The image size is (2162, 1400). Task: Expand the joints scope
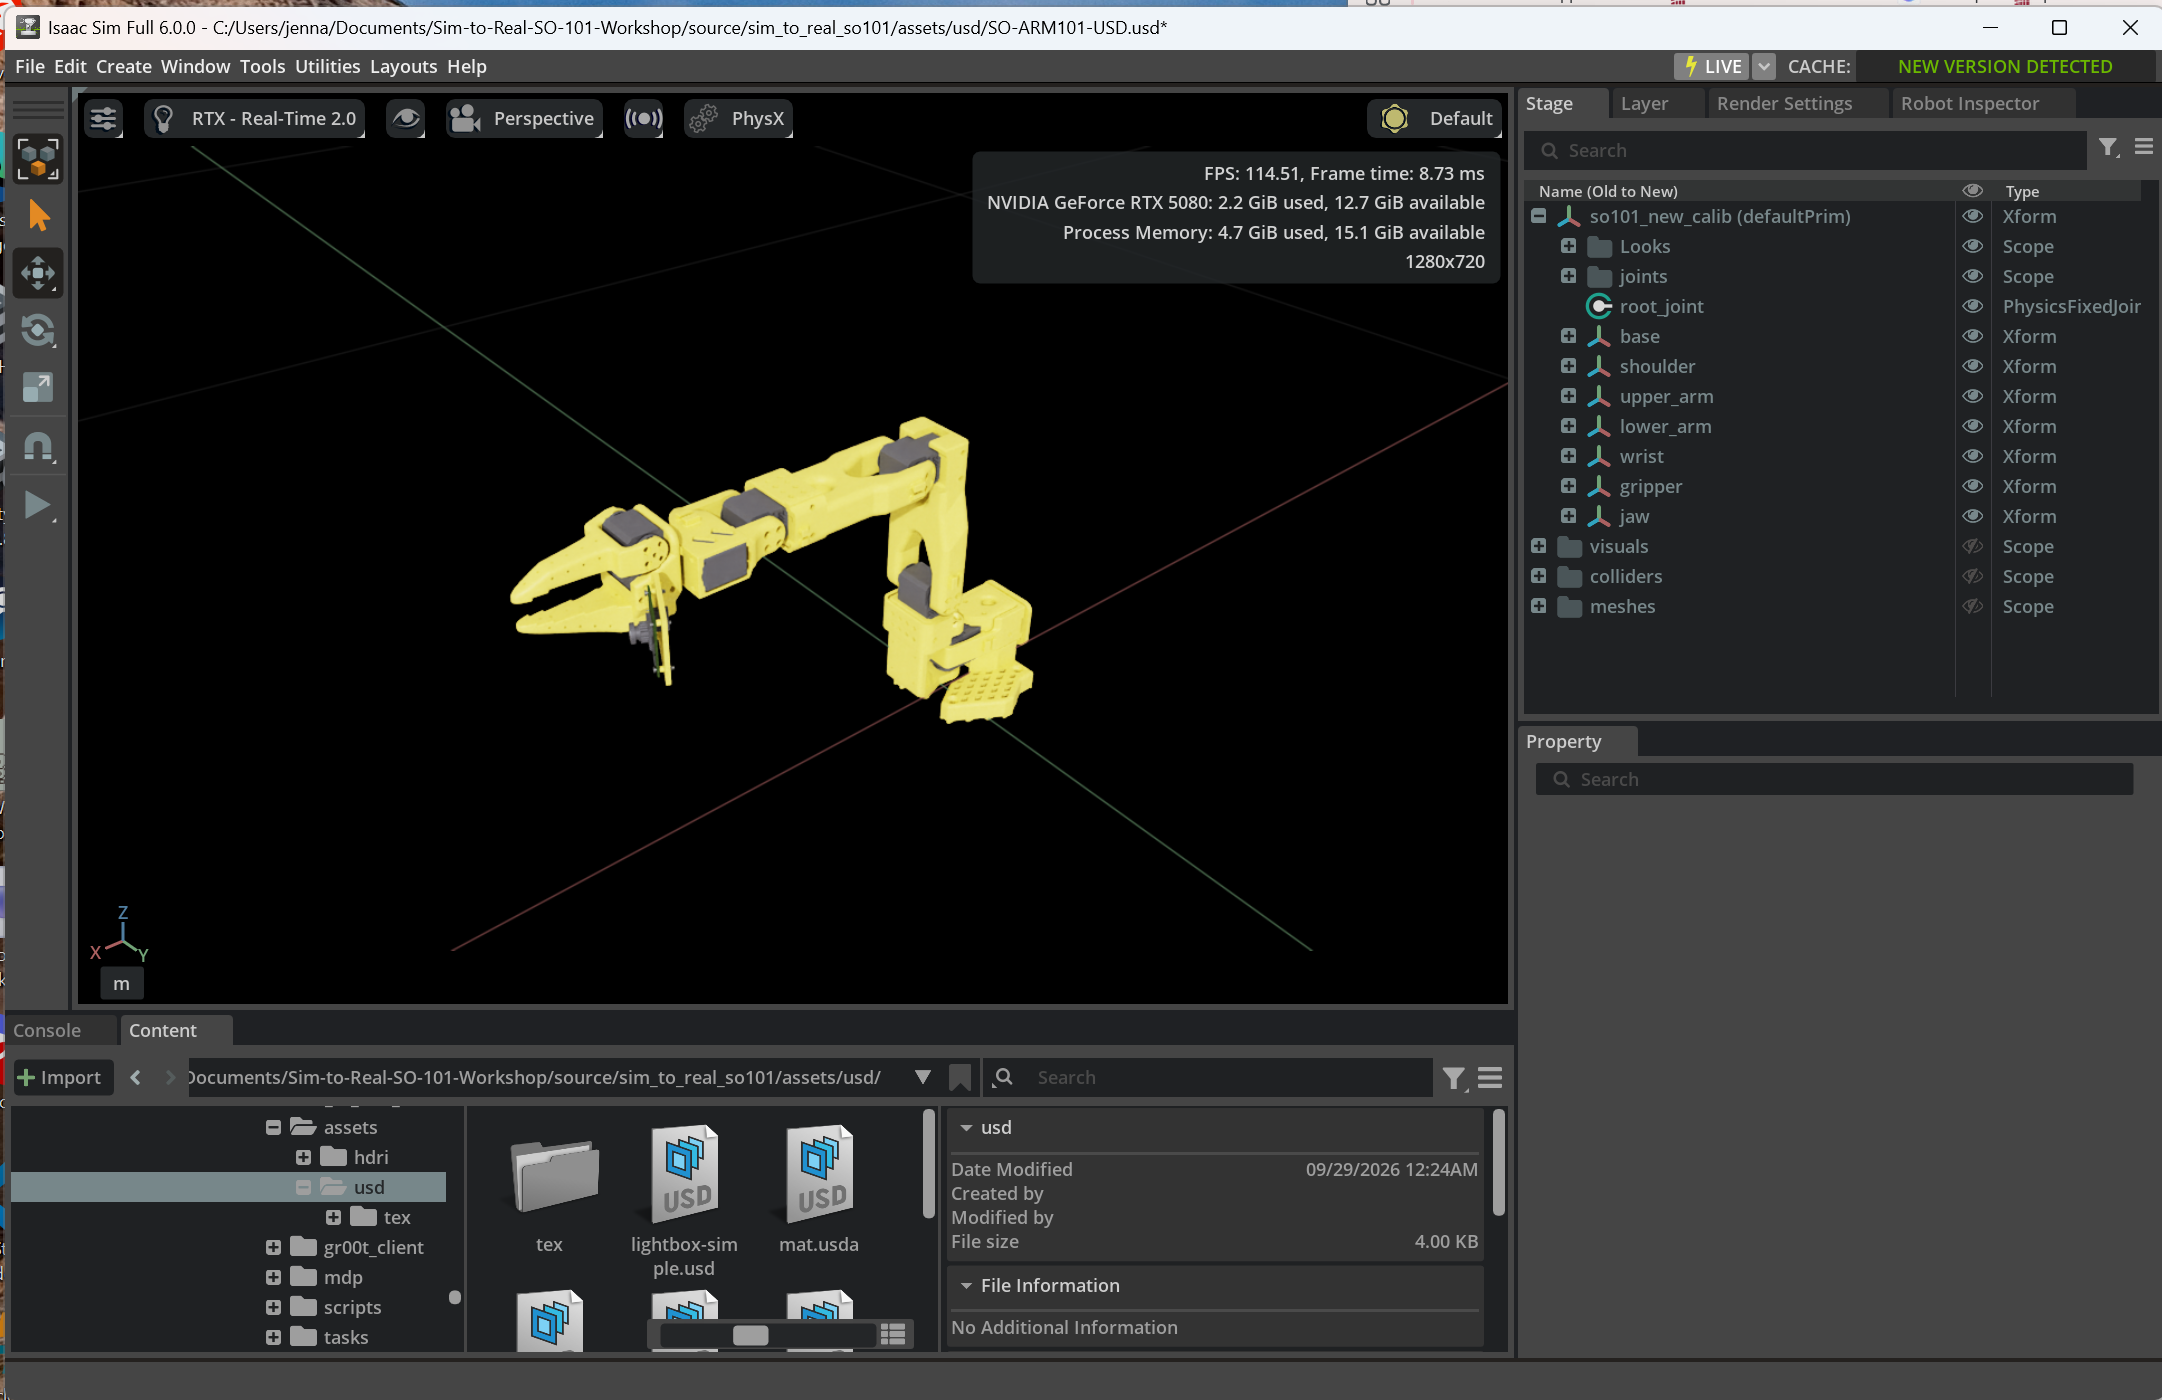pyautogui.click(x=1569, y=277)
